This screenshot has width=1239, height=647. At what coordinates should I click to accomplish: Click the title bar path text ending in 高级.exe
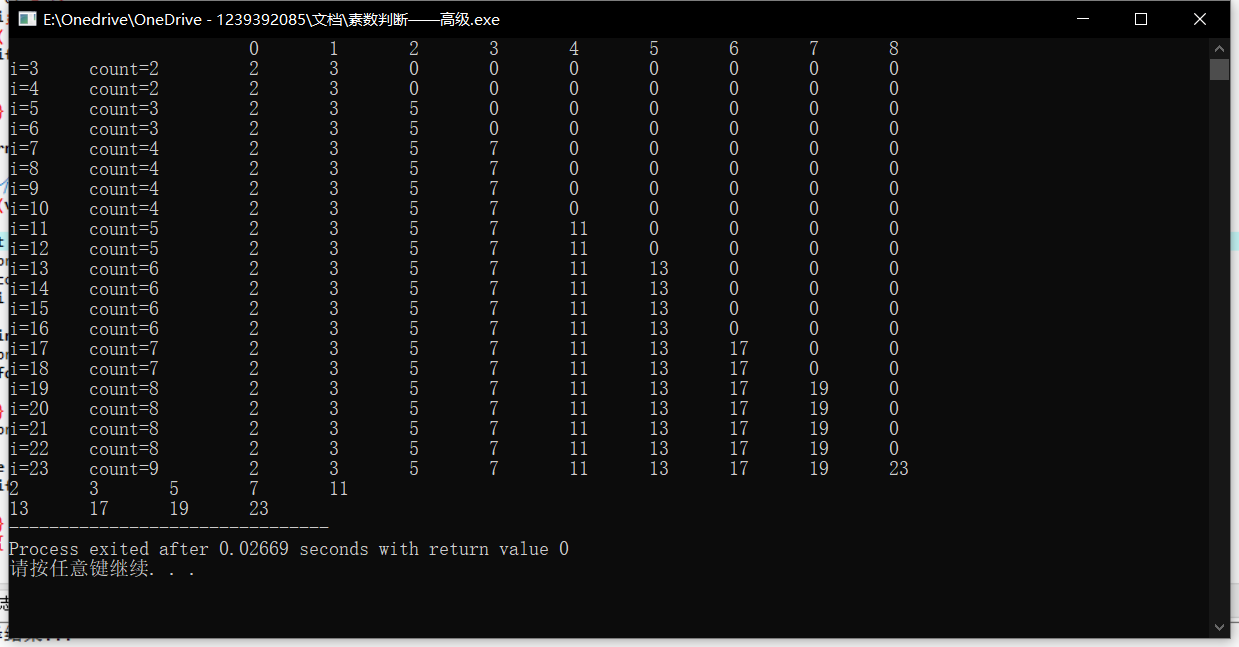[x=268, y=18]
